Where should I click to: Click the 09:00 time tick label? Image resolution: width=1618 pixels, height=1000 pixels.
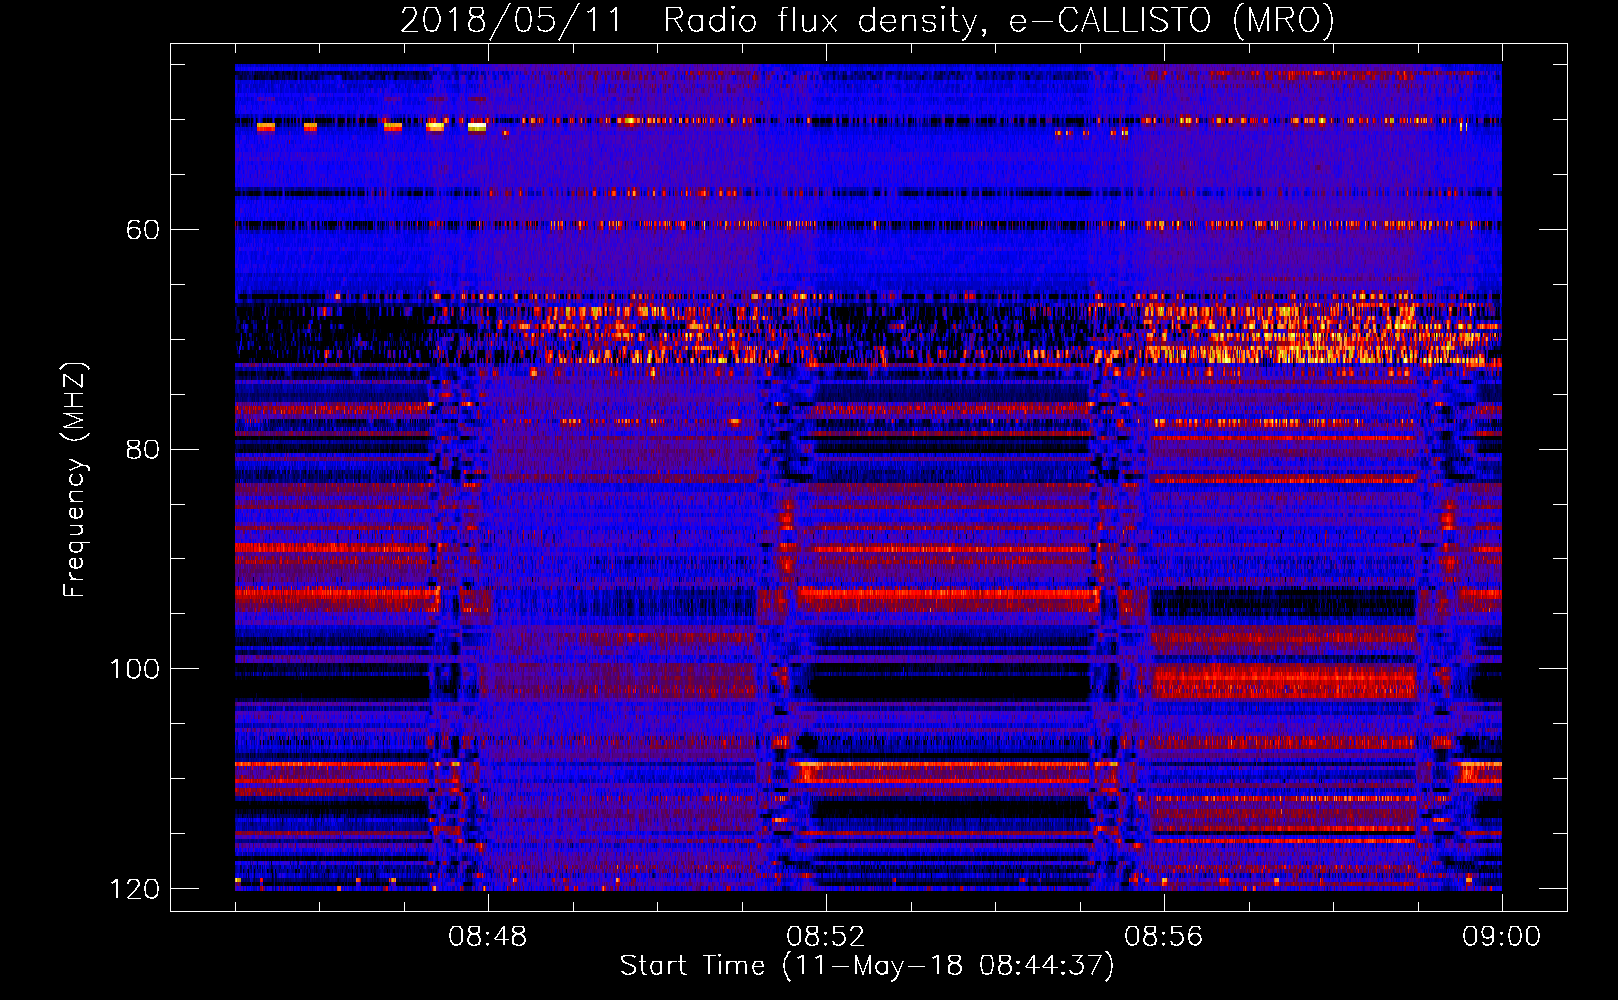[1502, 937]
